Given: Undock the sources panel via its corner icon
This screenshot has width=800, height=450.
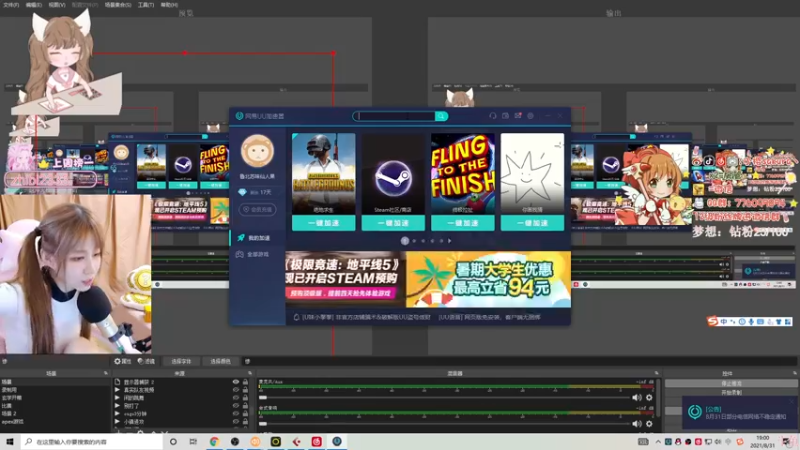Looking at the screenshot, I should point(249,373).
